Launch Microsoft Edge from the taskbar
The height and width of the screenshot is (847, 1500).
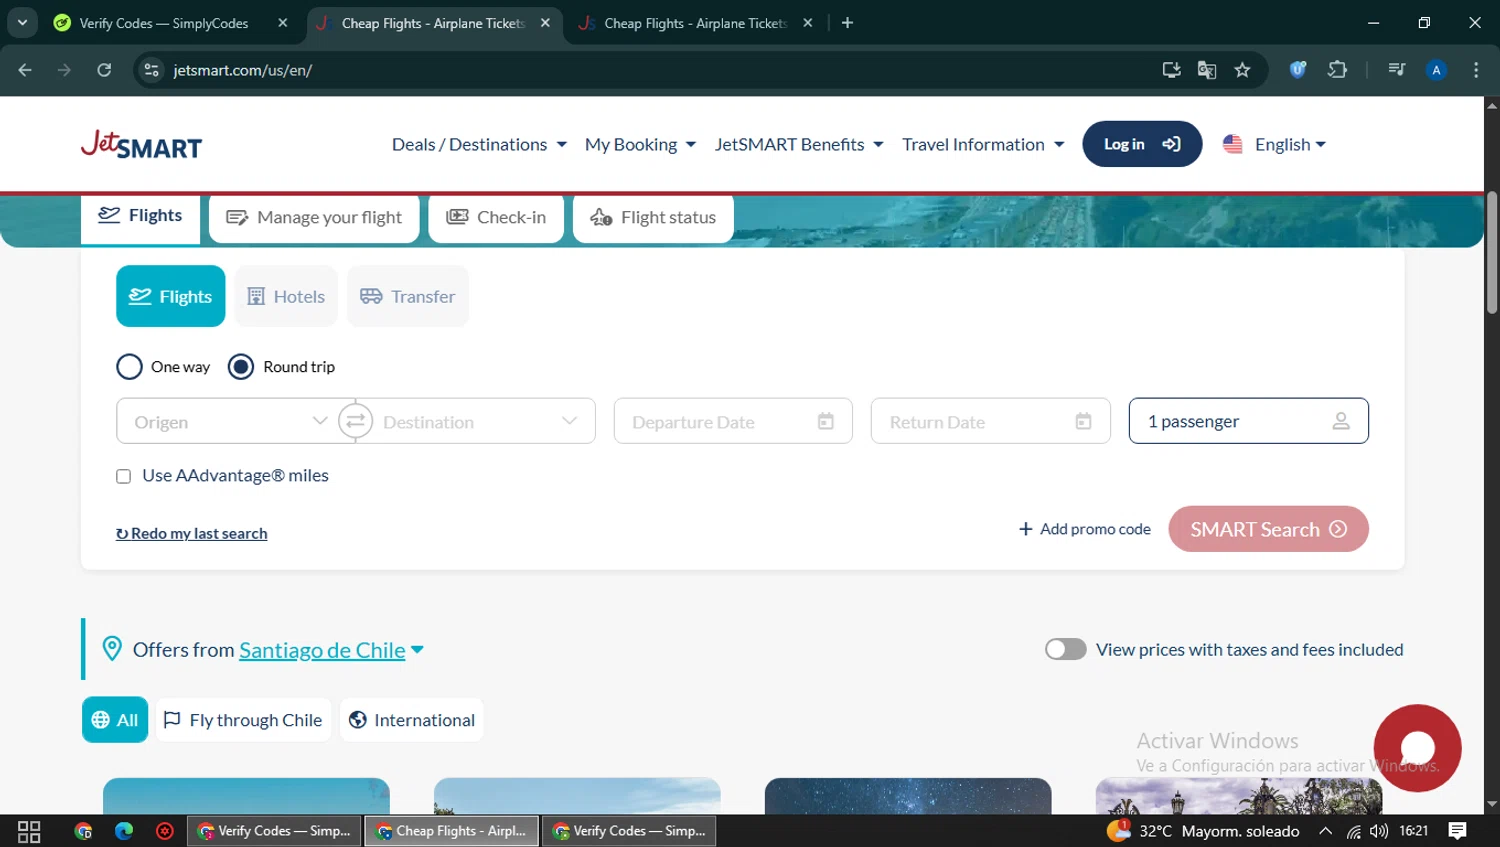124,831
